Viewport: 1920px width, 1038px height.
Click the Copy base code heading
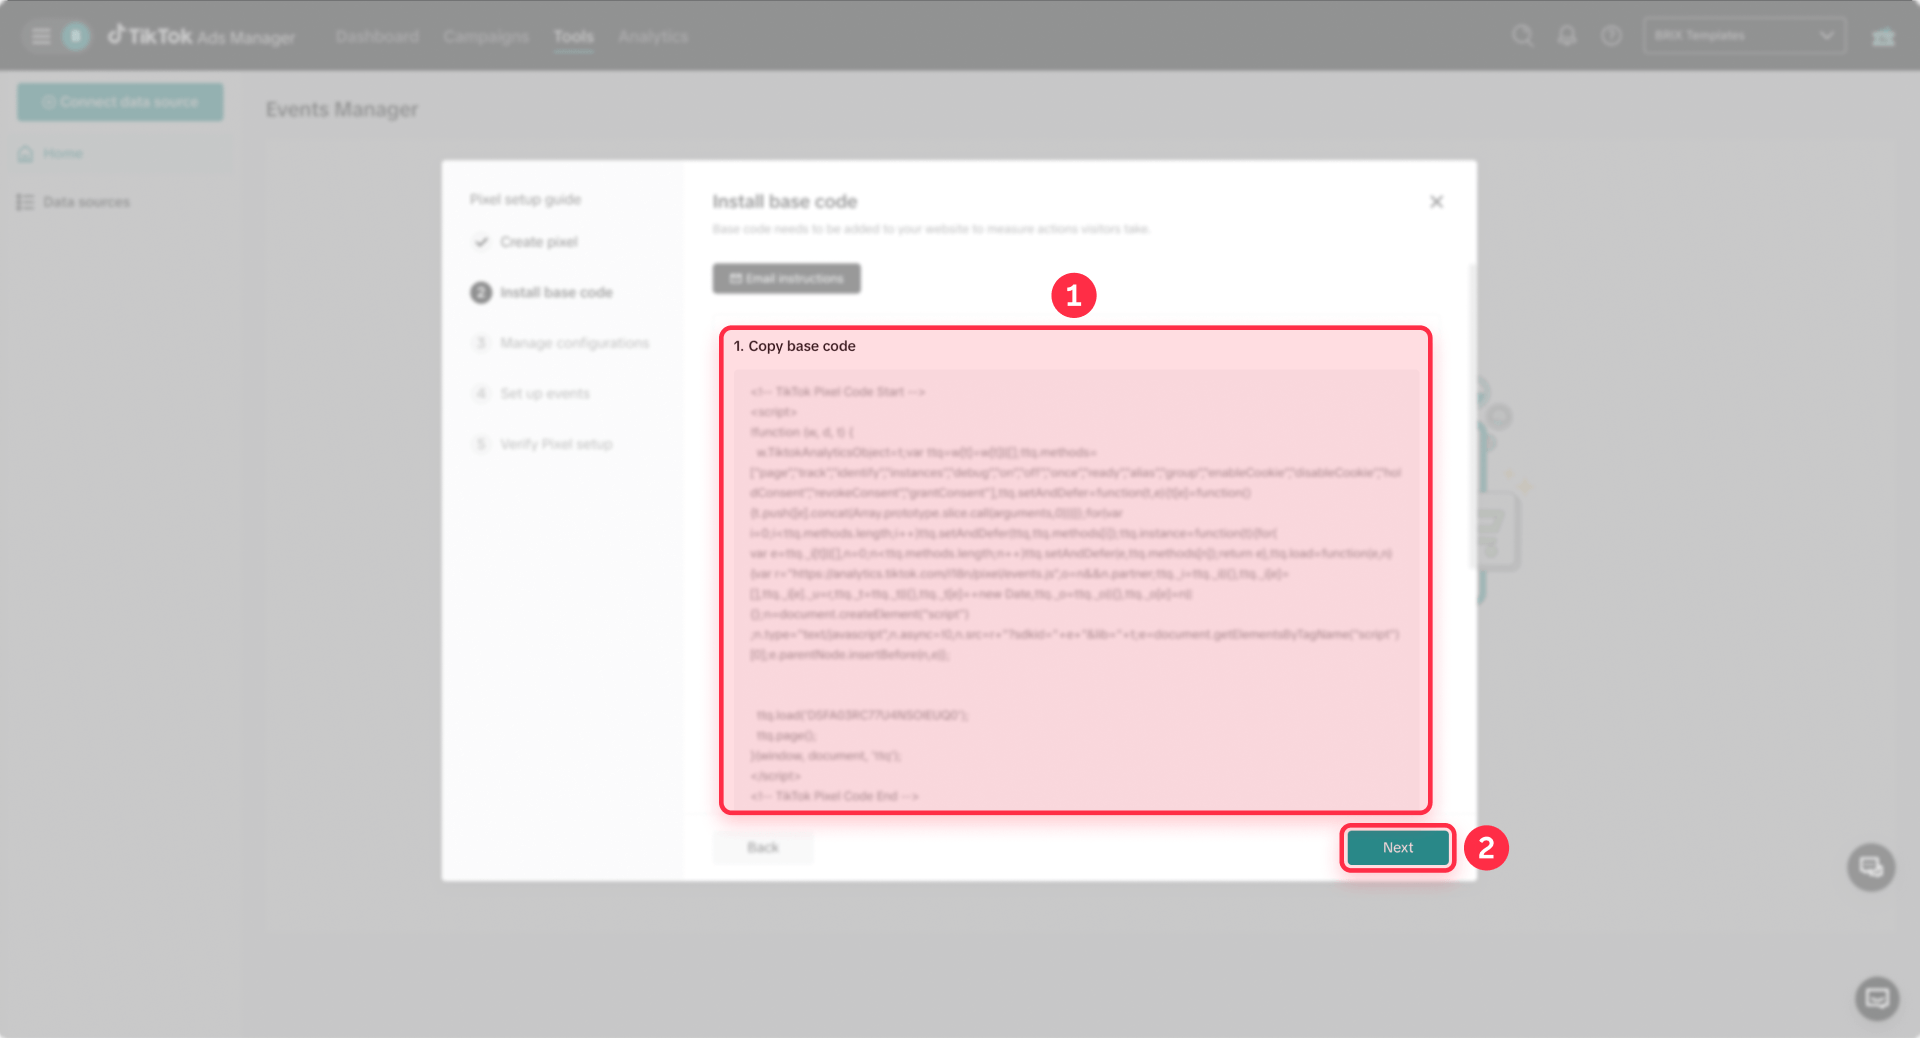tap(795, 346)
